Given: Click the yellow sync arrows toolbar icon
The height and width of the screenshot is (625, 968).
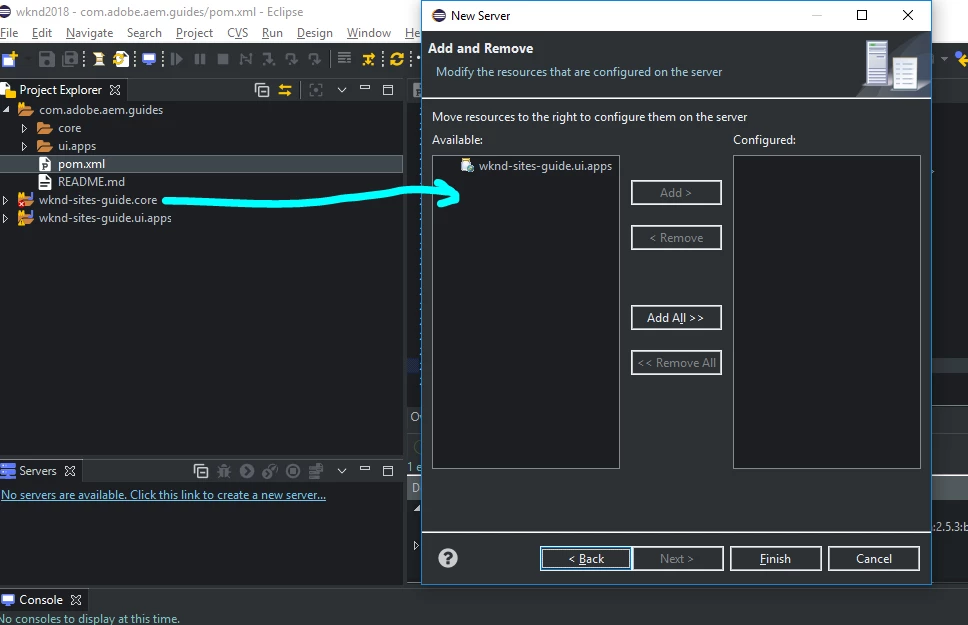Looking at the screenshot, I should pyautogui.click(x=397, y=59).
